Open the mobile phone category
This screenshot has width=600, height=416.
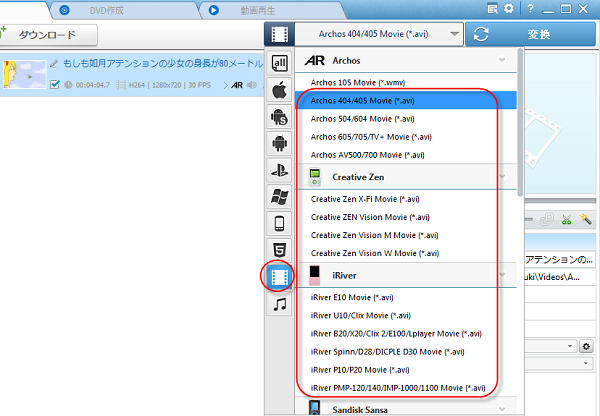click(x=279, y=223)
